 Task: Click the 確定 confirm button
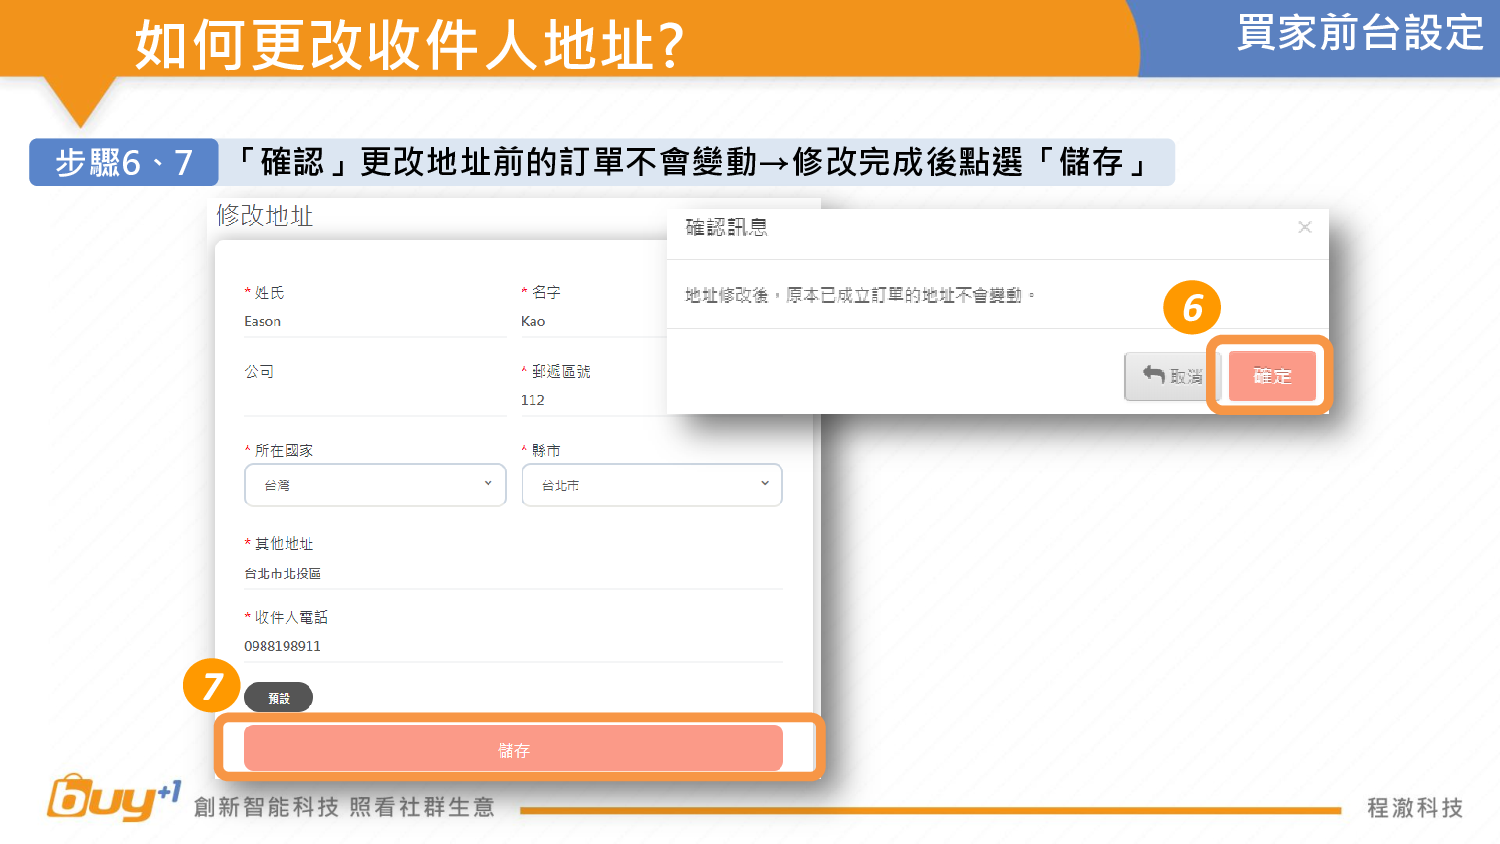(x=1272, y=376)
